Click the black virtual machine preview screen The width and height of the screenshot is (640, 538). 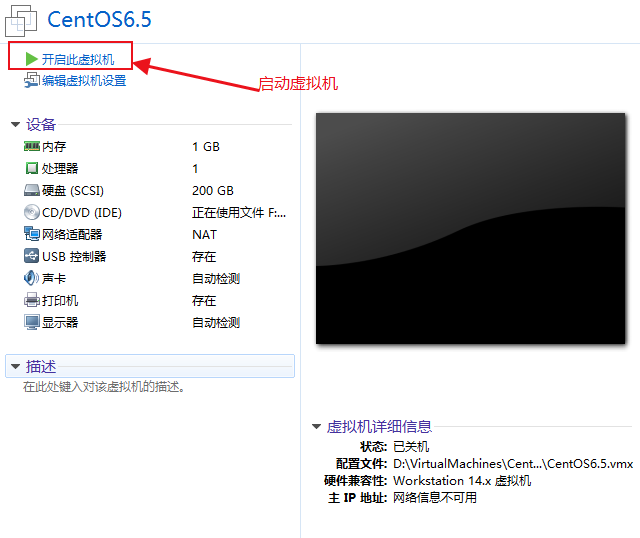click(470, 229)
